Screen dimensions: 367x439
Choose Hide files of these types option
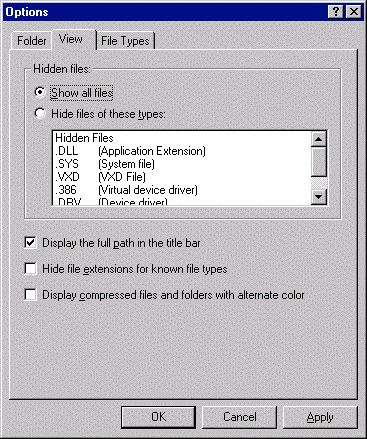[40, 113]
